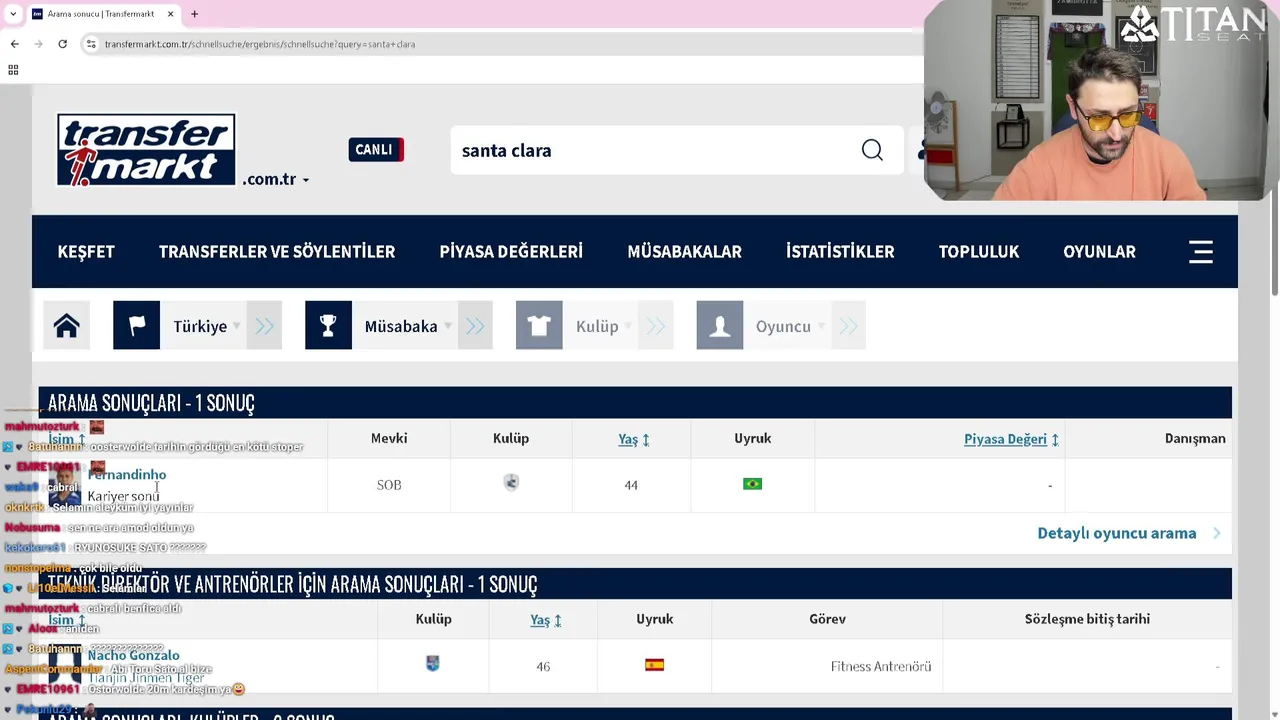Expand the Kulüp club dropdown
The image size is (1280, 720).
coord(628,327)
